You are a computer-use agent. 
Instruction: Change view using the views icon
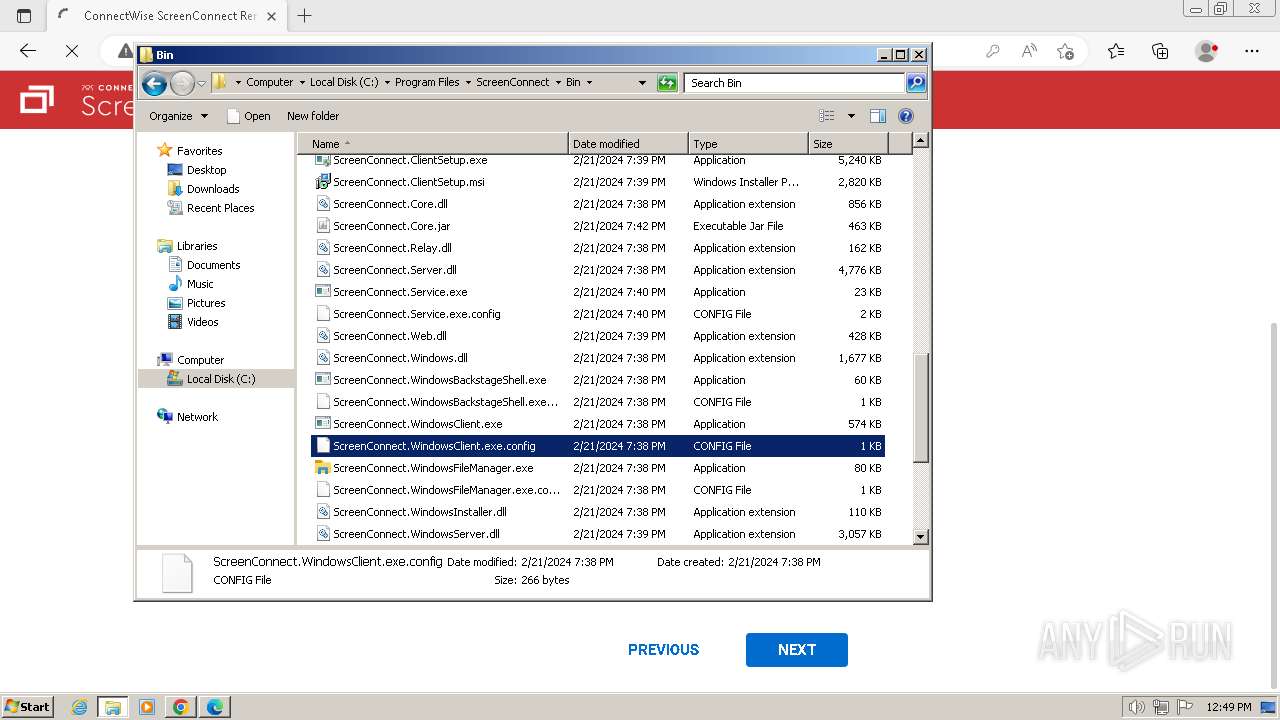[x=826, y=116]
